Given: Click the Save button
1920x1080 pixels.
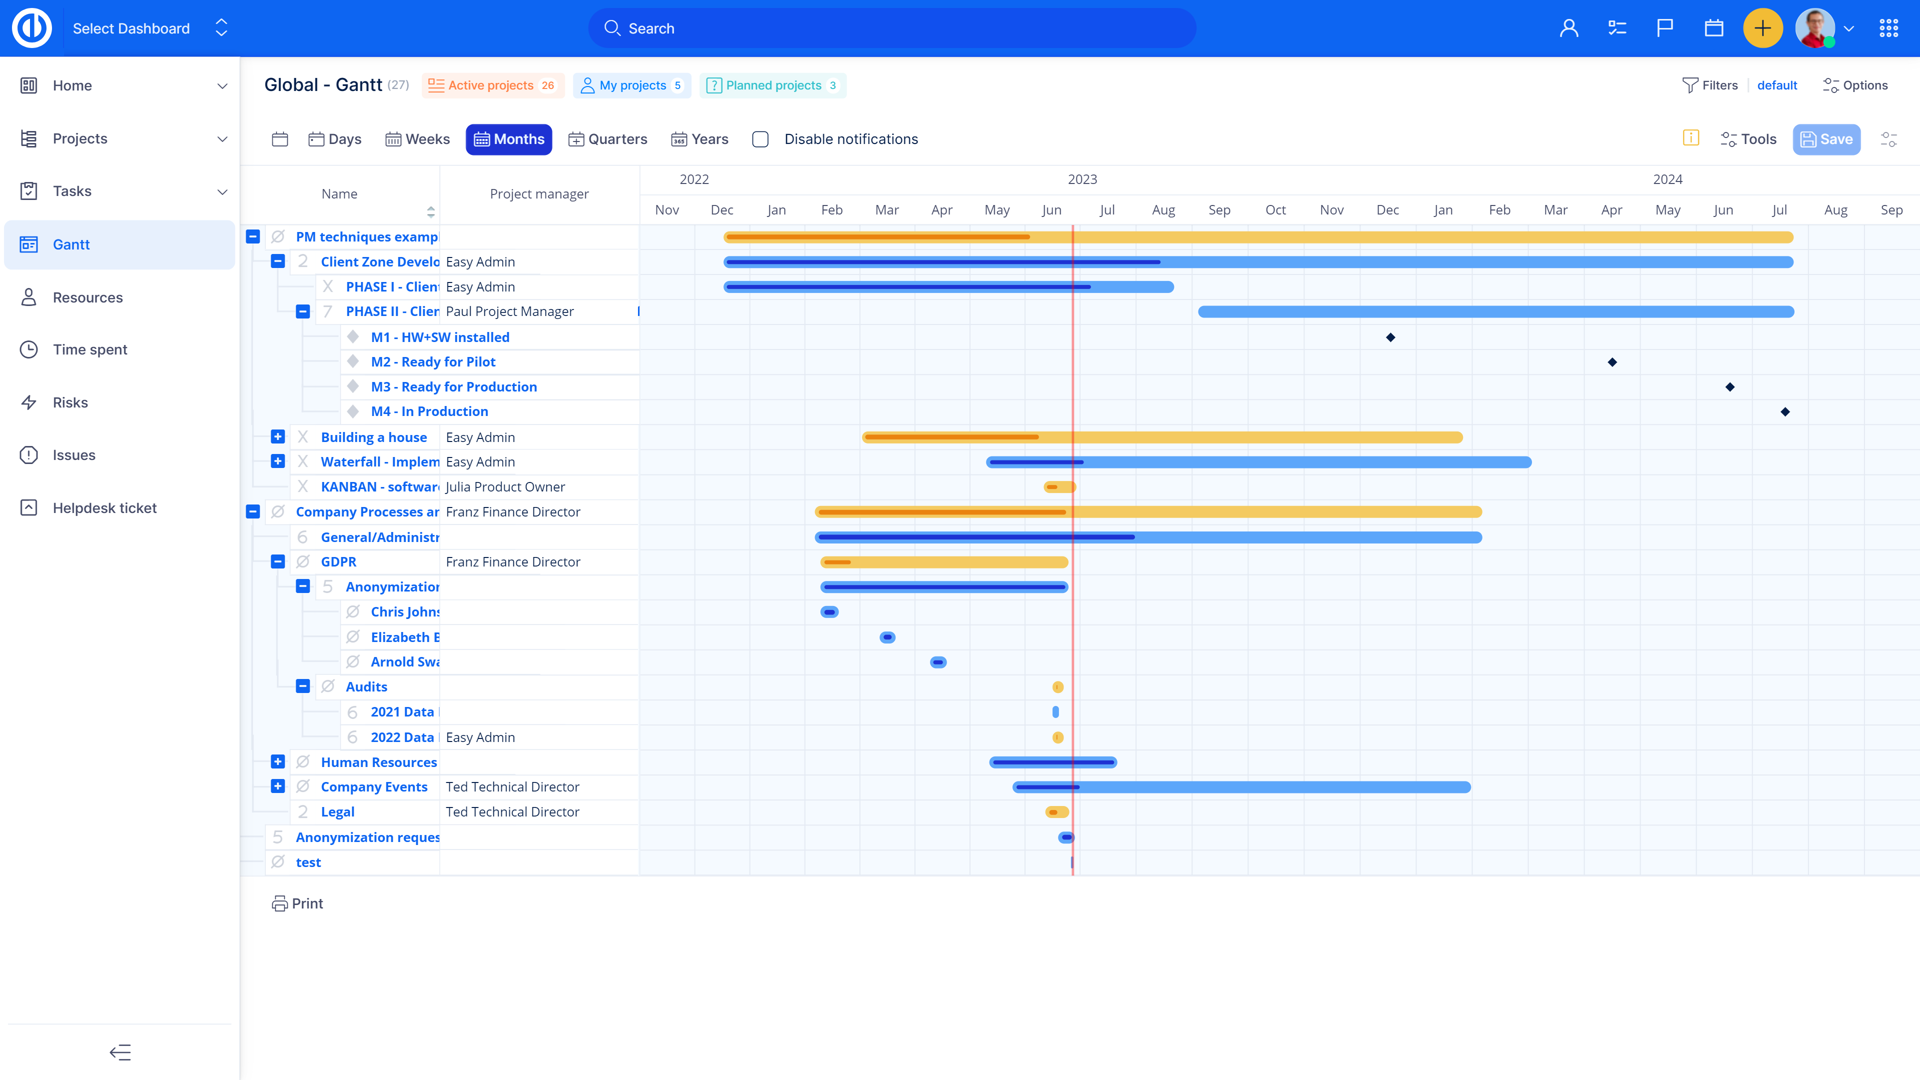Looking at the screenshot, I should point(1826,139).
